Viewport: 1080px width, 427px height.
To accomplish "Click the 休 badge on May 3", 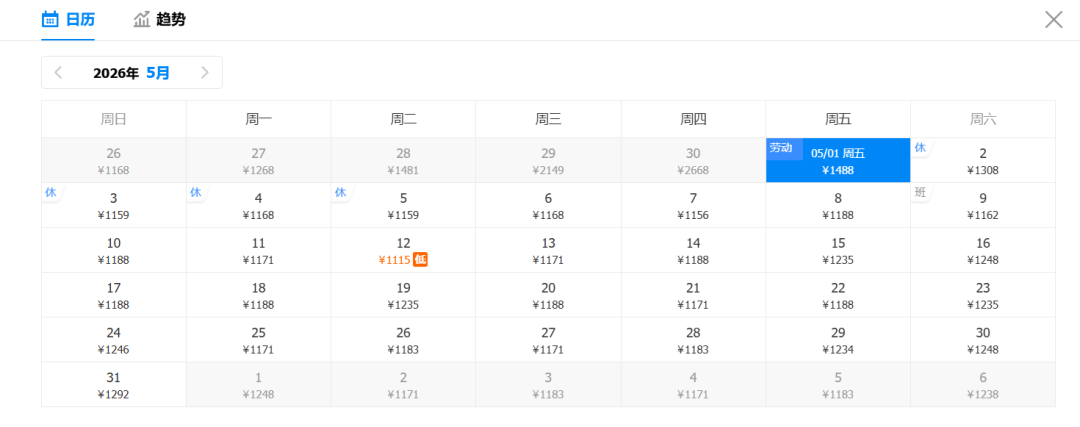I will (51, 192).
